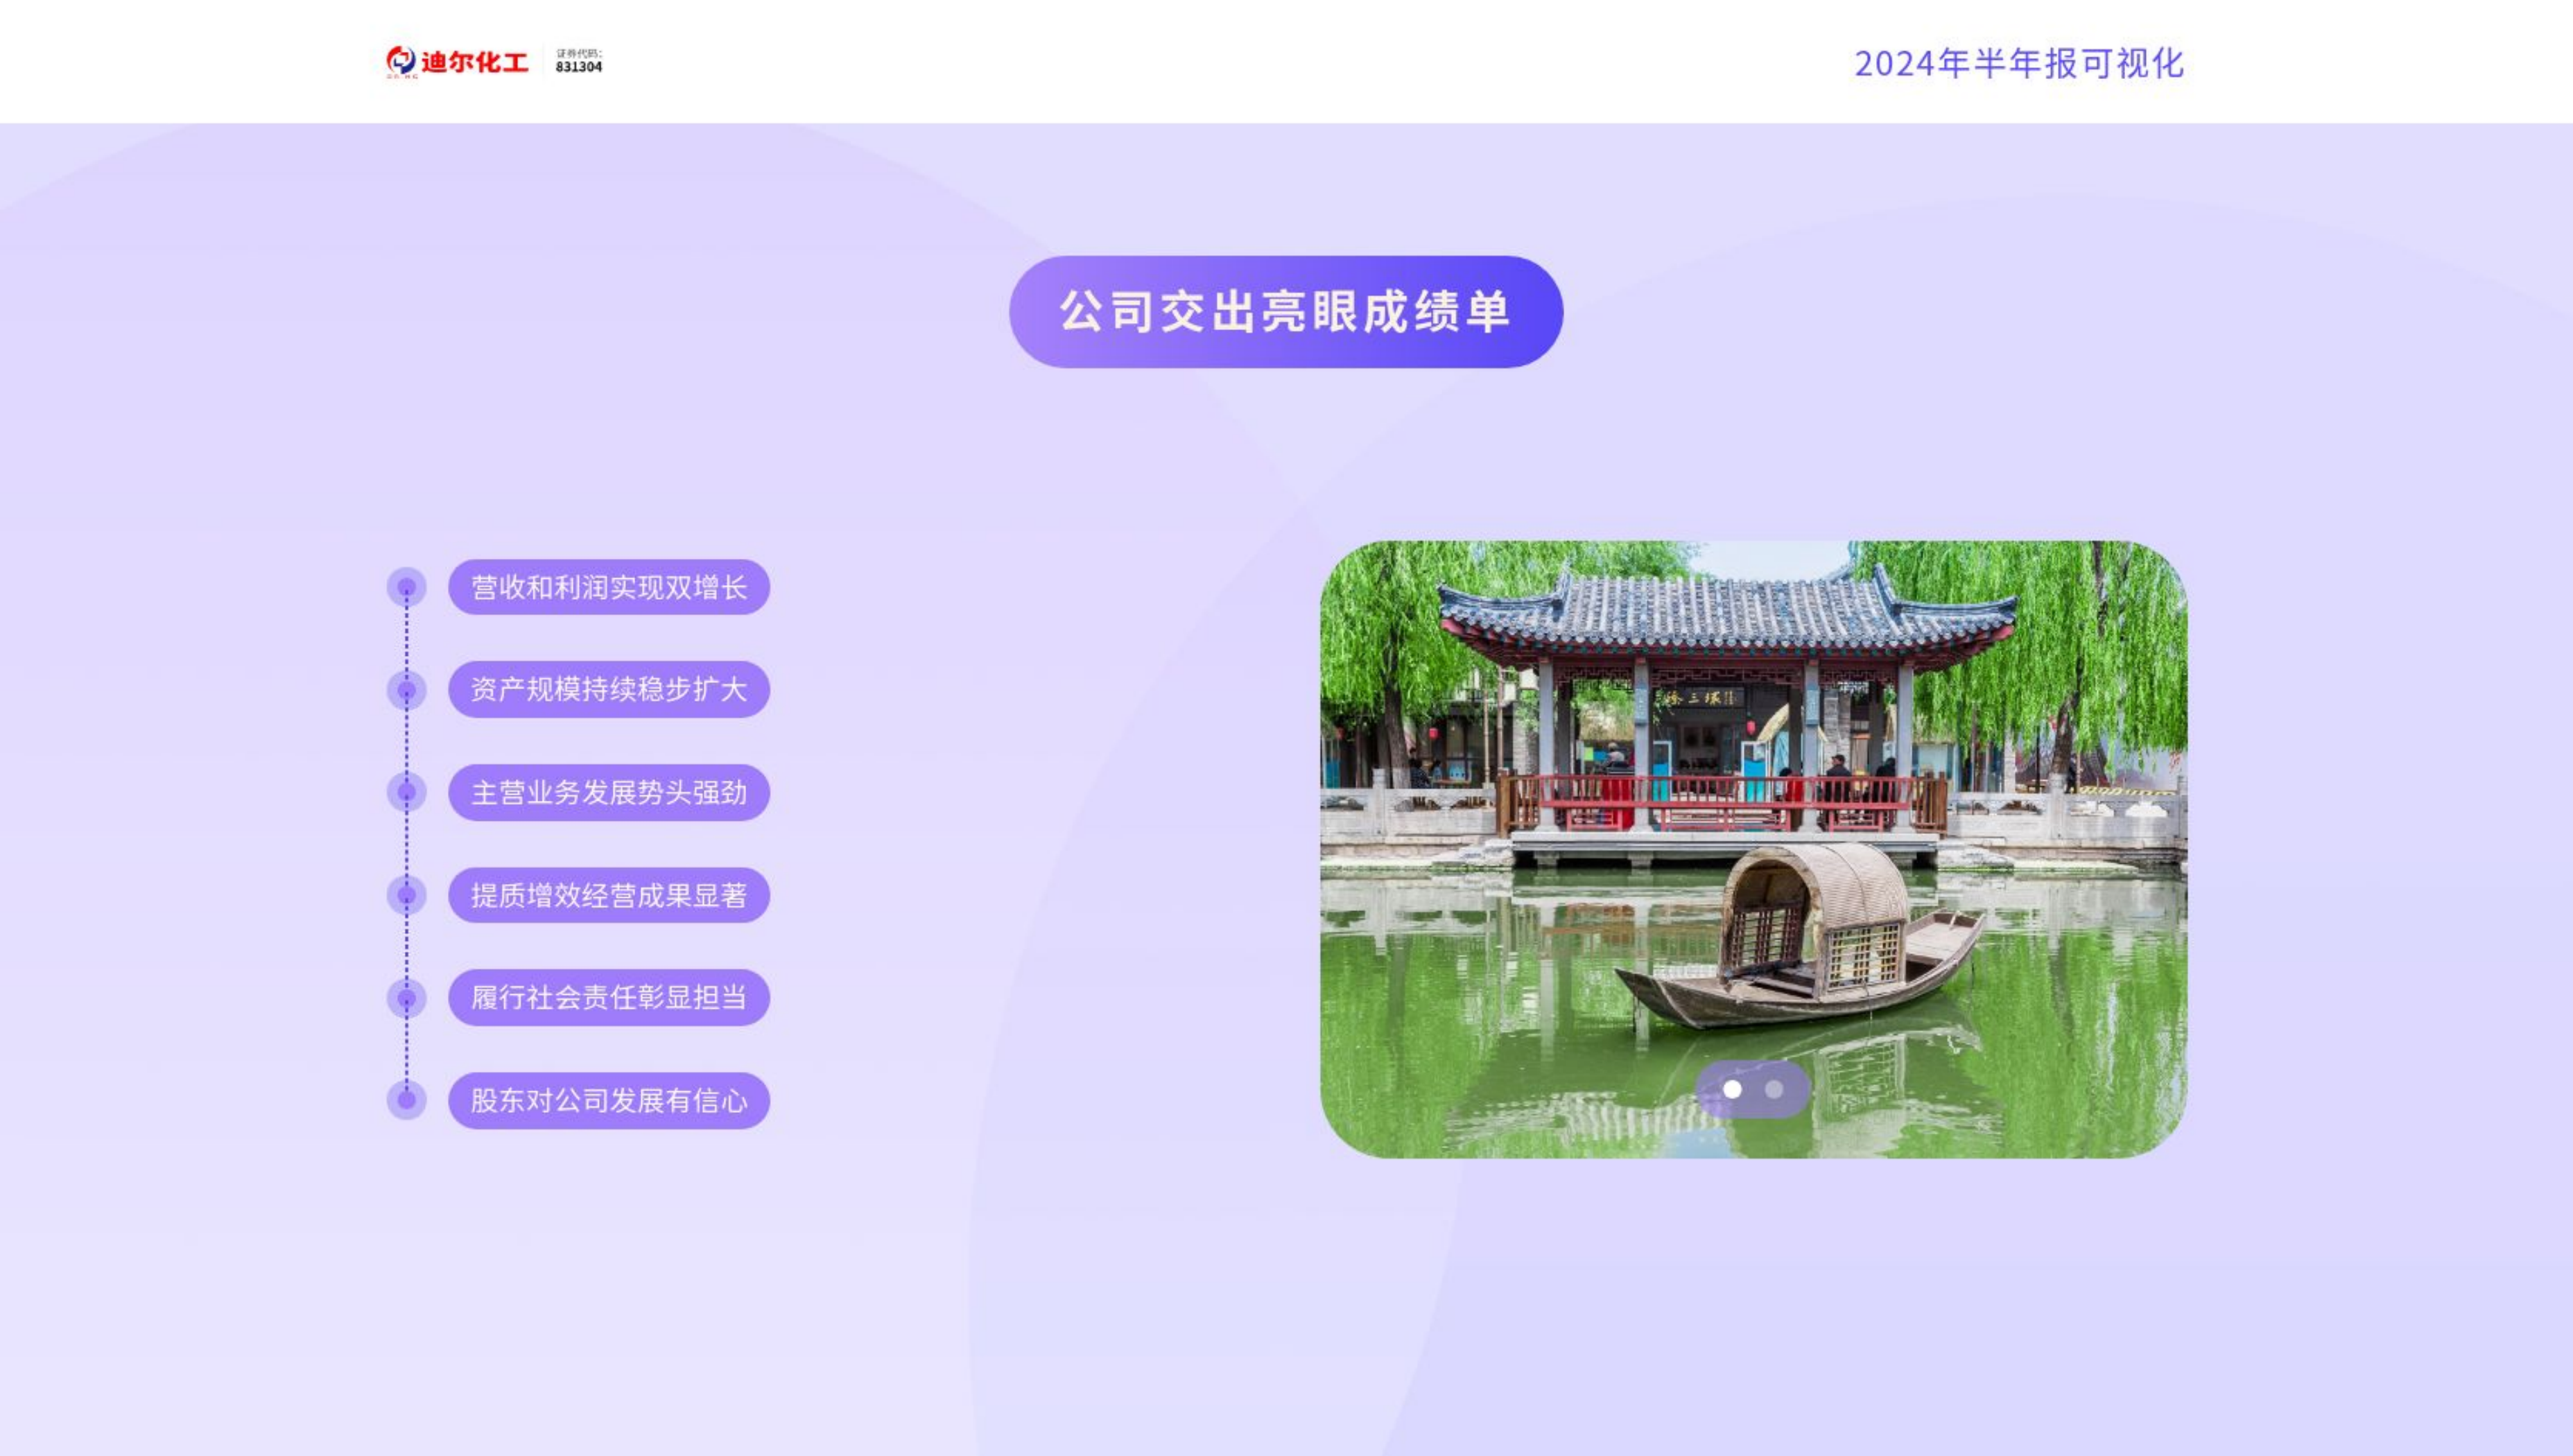Click the 迪尔化工 logo emblem icon
This screenshot has width=2573, height=1456.
400,61
